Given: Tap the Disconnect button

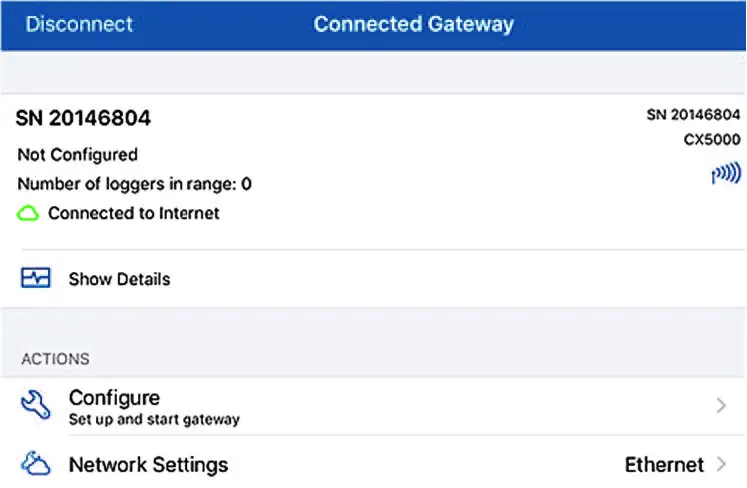Looking at the screenshot, I should click(x=79, y=24).
